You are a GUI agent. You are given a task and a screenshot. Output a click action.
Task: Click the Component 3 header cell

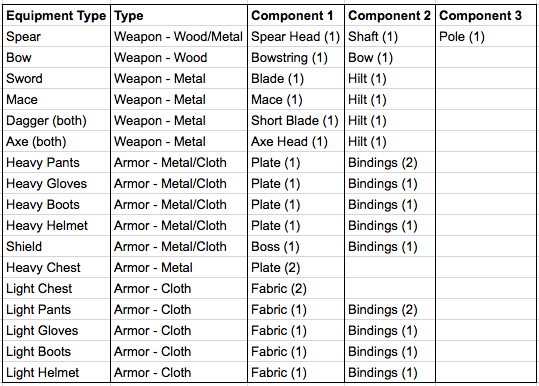[485, 16]
